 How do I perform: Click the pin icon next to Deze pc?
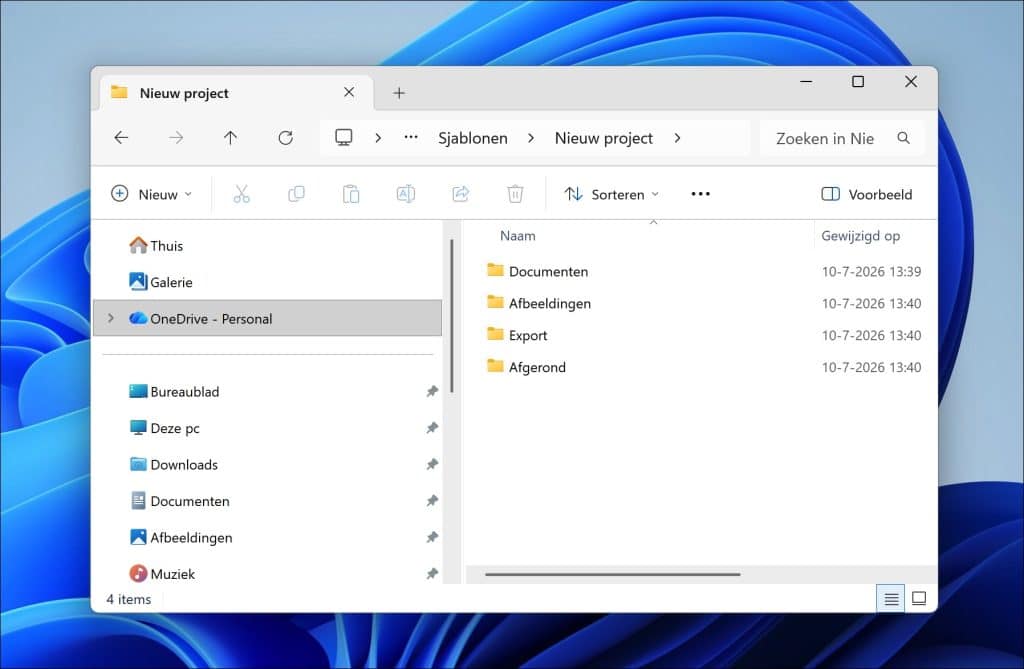432,428
